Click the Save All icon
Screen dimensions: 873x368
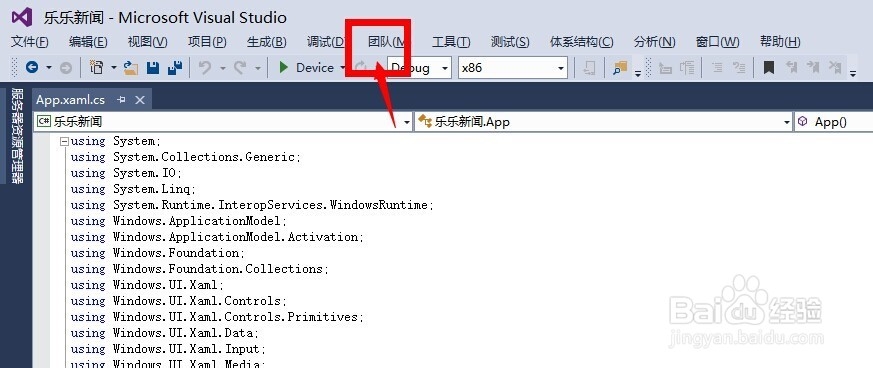tap(175, 68)
